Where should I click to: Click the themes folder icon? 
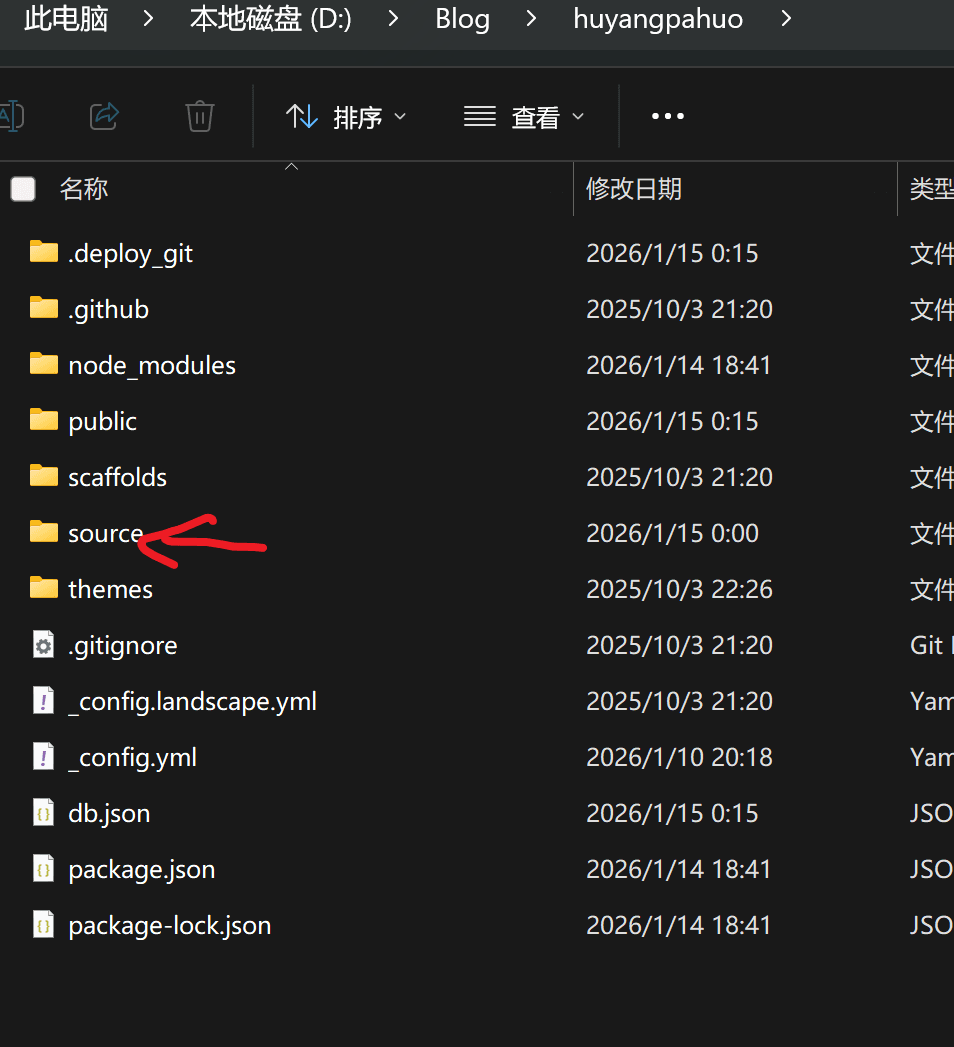pos(43,589)
